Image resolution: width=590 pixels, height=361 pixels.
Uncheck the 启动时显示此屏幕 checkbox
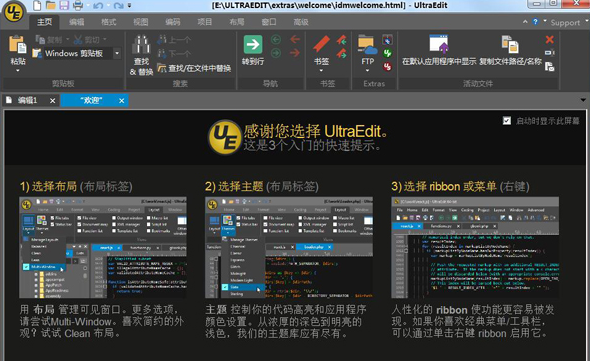507,120
